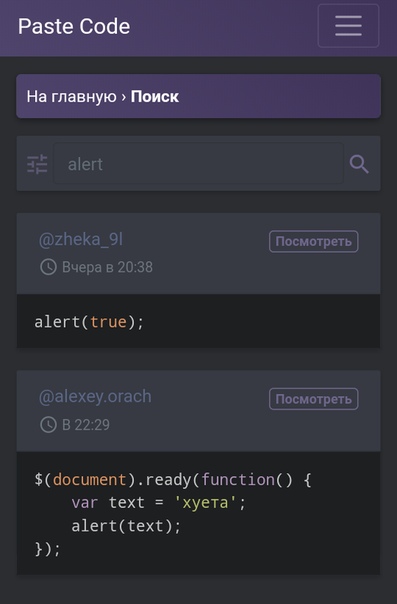Viewport: 397px width, 604px height.
Task: Select Поиск breadcrumb item
Action: point(155,96)
